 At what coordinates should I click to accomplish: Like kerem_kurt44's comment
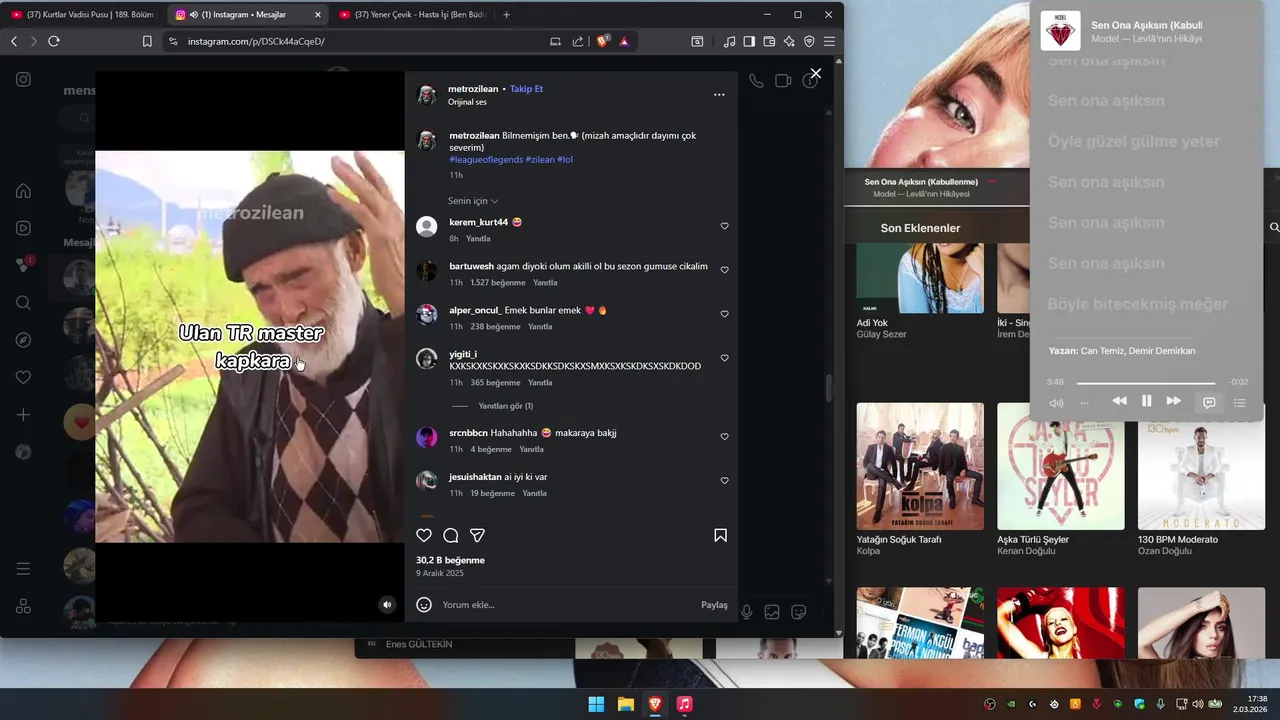(x=724, y=226)
